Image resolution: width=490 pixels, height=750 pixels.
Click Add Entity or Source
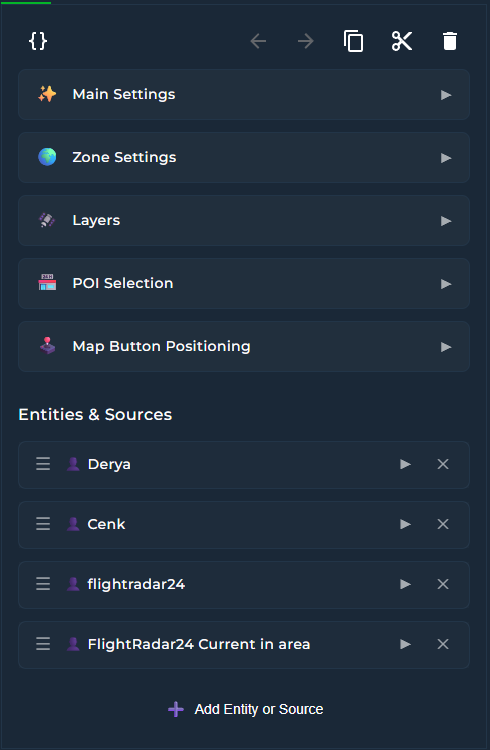[245, 709]
